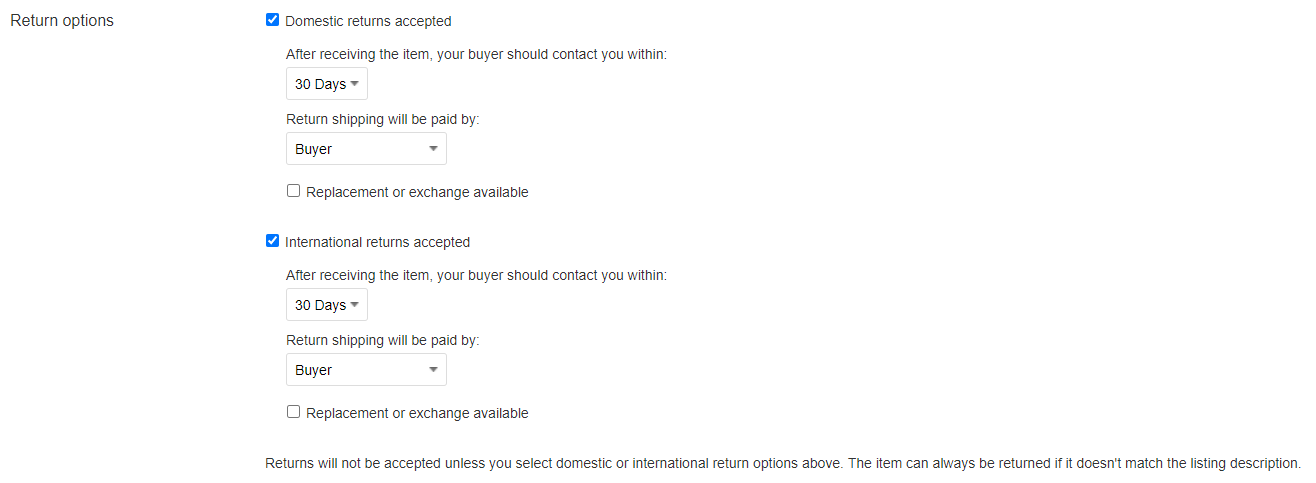Enable Replacement or exchange for domestic returns
This screenshot has width=1316, height=483.
pos(293,191)
